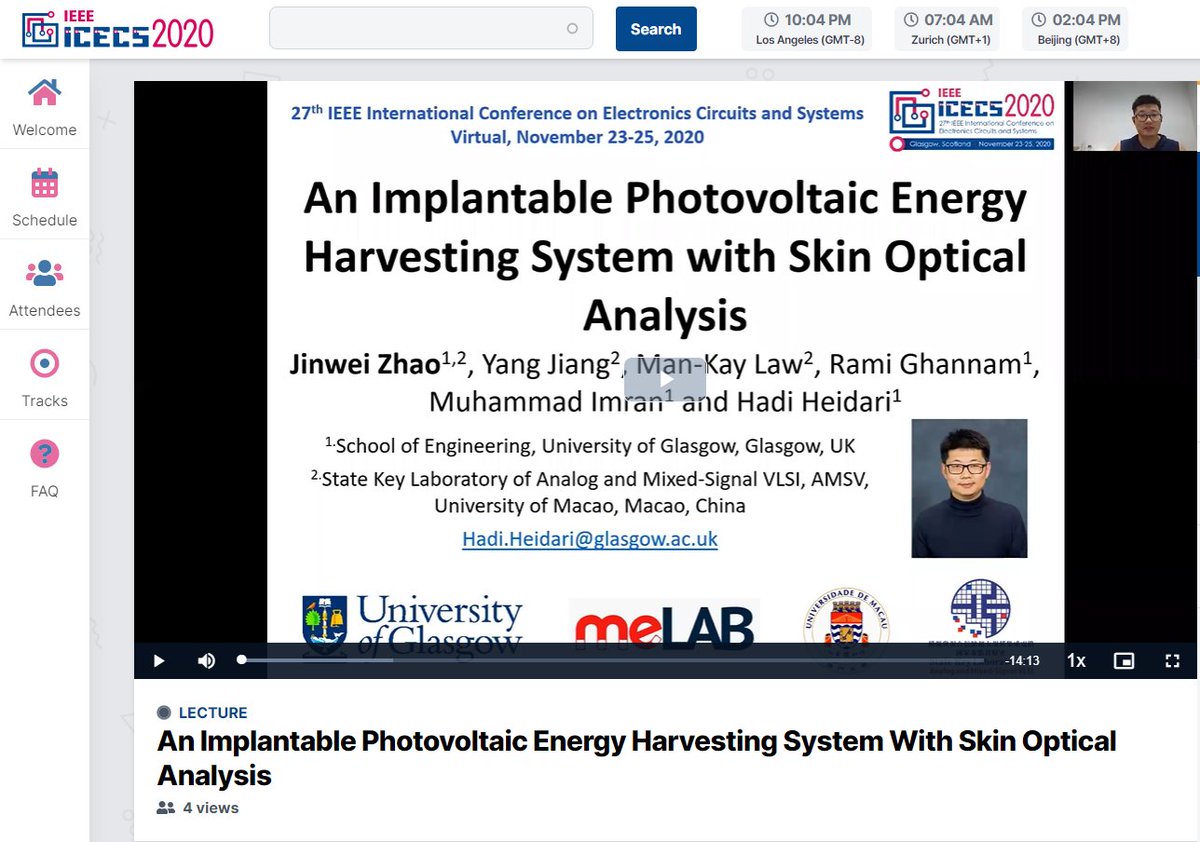The image size is (1200, 842).
Task: Click the search field circle icon
Action: (572, 29)
